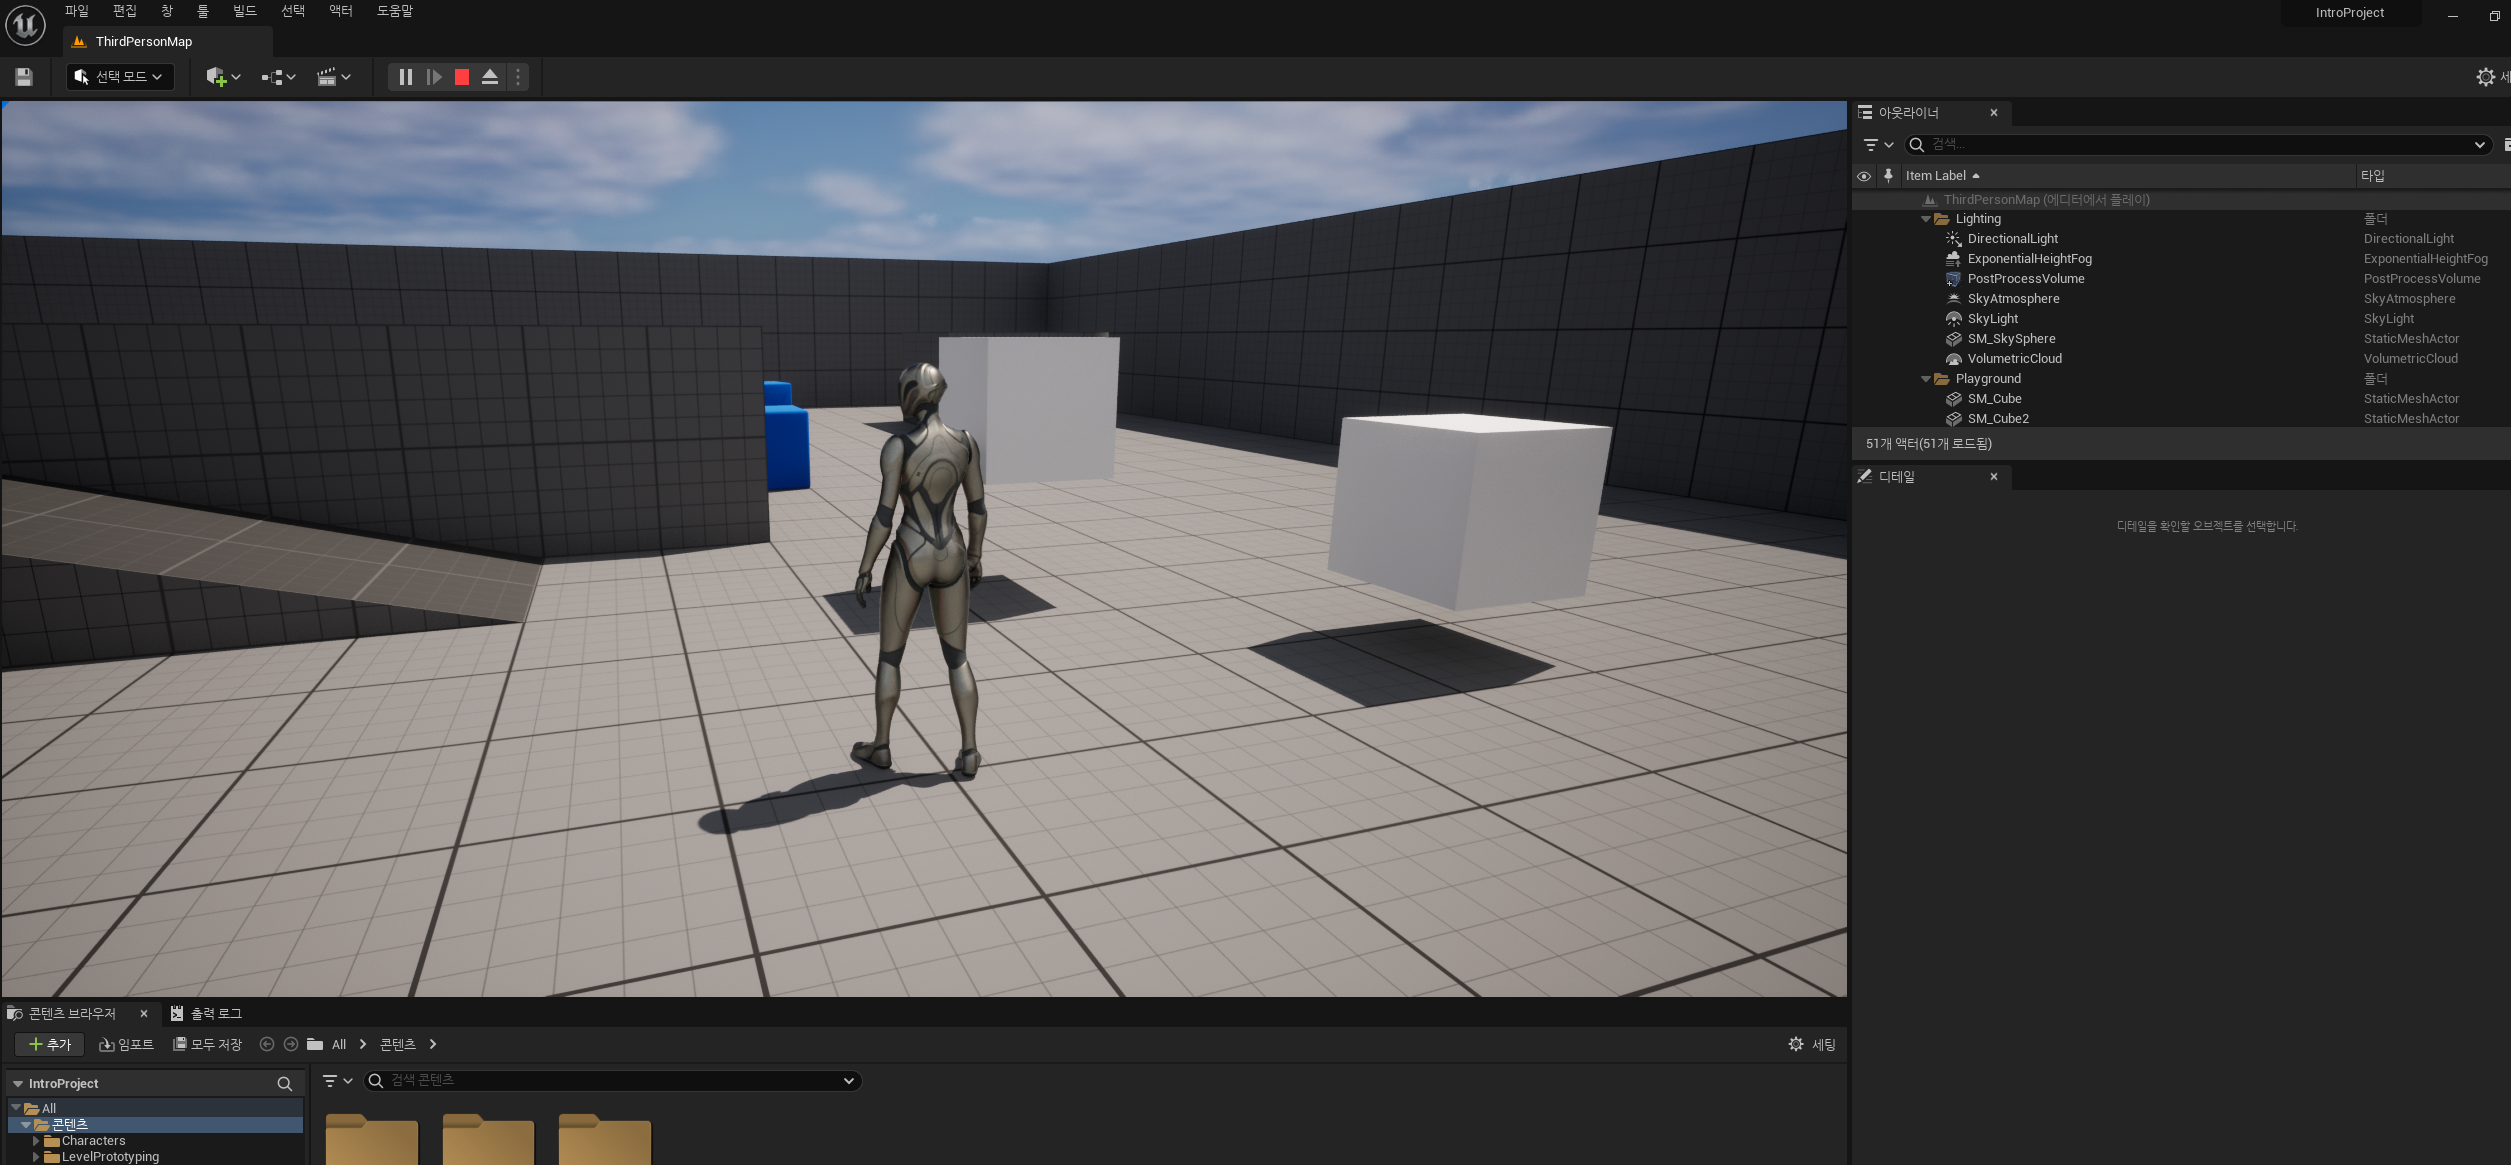Pause the running play session

405,77
